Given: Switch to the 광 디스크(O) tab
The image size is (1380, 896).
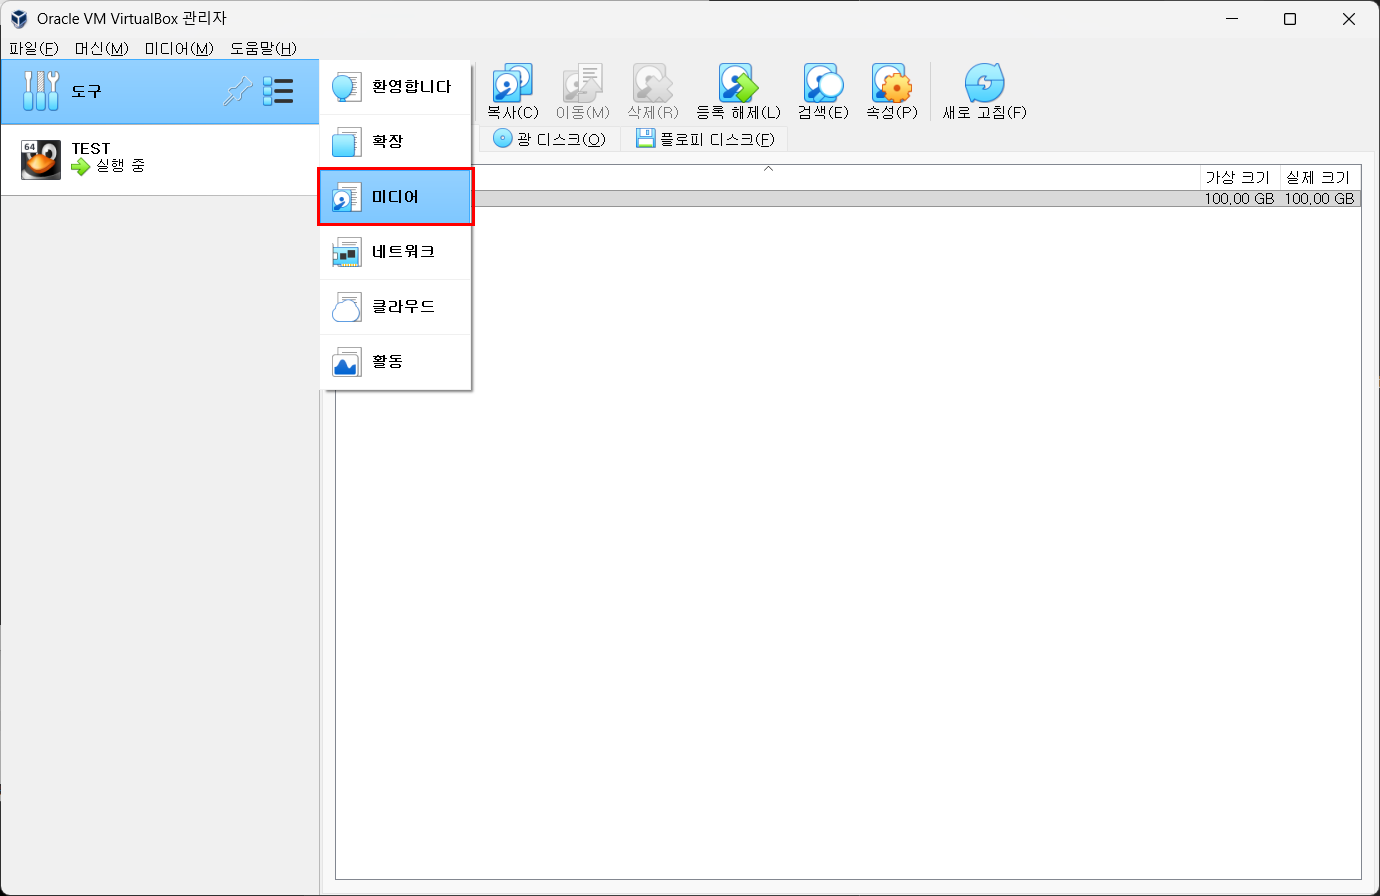Looking at the screenshot, I should point(550,139).
